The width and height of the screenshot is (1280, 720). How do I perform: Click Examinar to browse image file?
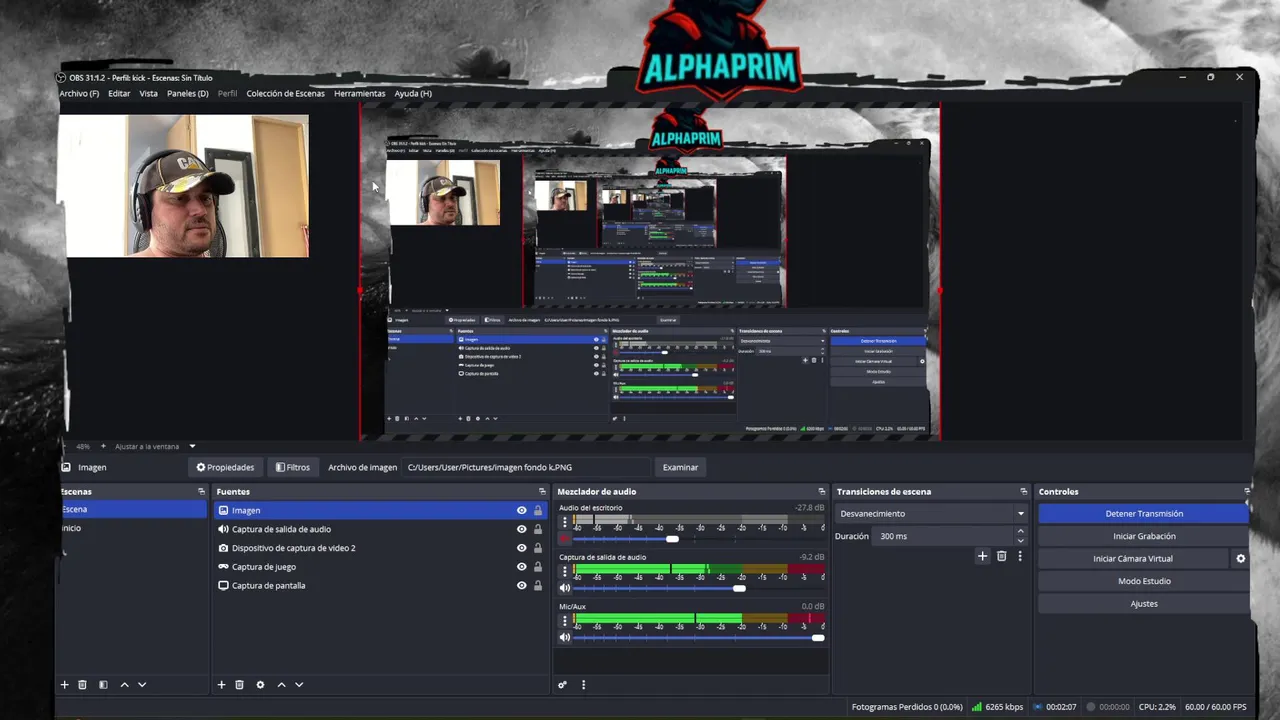(680, 467)
